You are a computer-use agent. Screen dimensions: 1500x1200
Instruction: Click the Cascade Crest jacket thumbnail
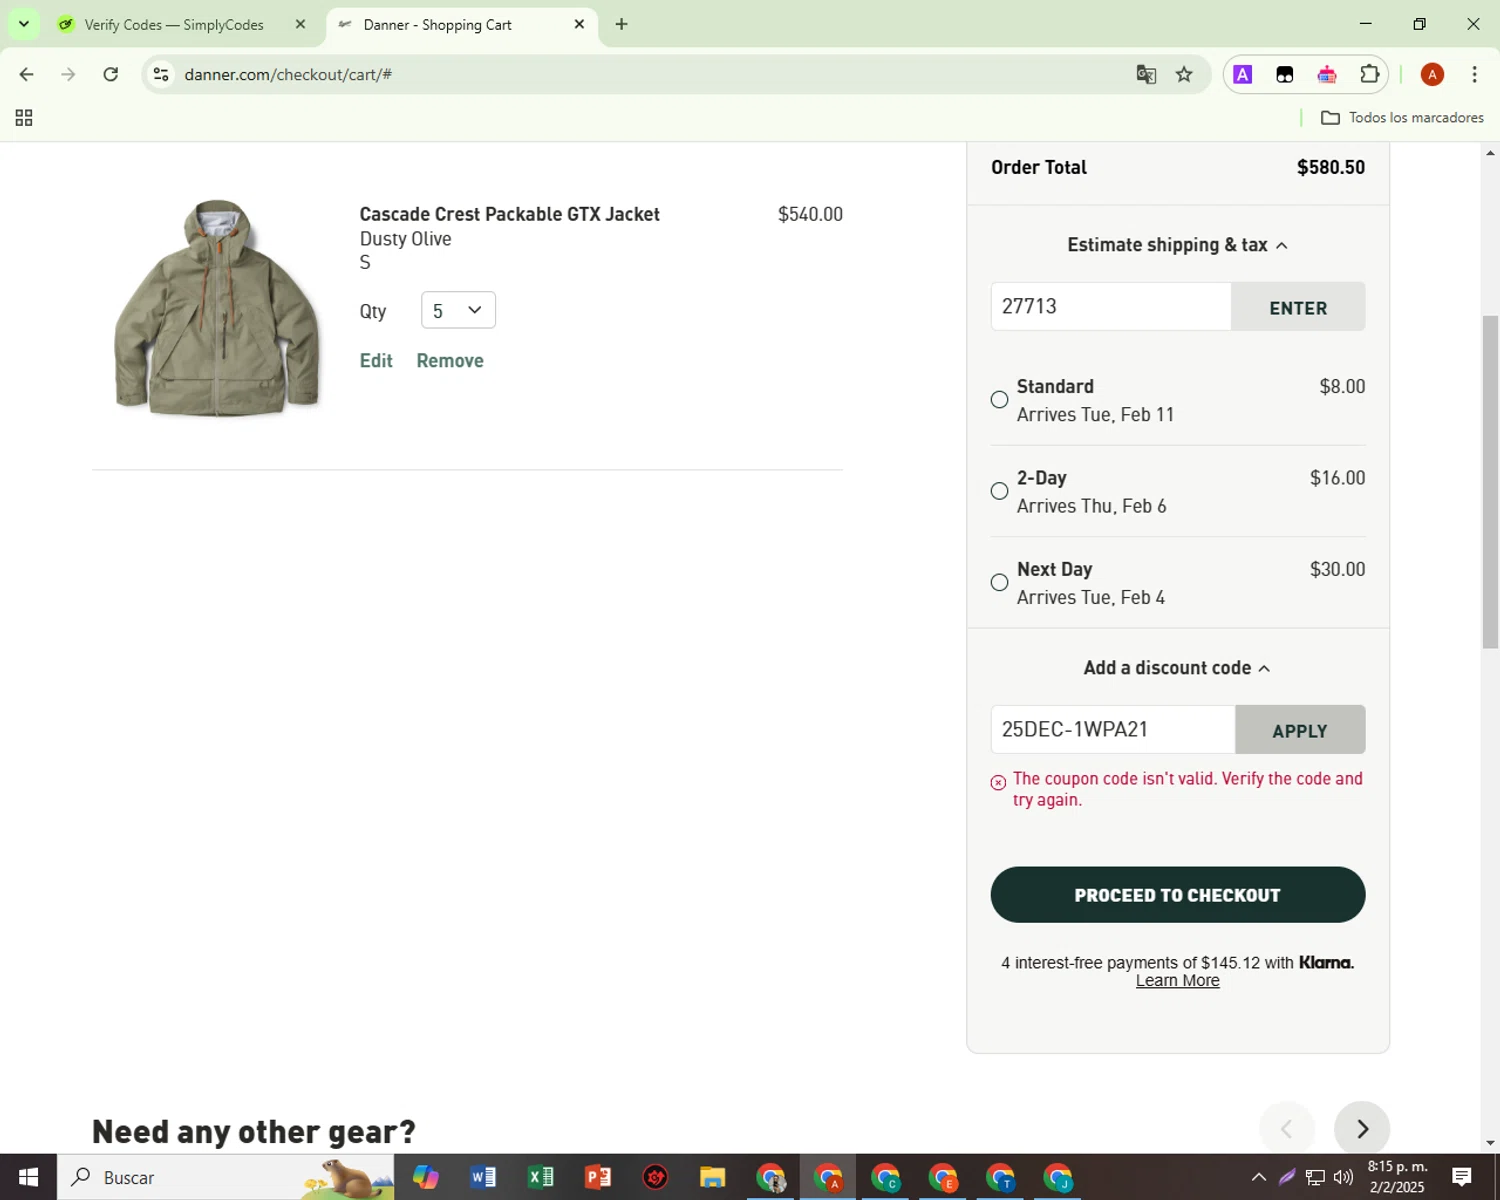pyautogui.click(x=217, y=307)
